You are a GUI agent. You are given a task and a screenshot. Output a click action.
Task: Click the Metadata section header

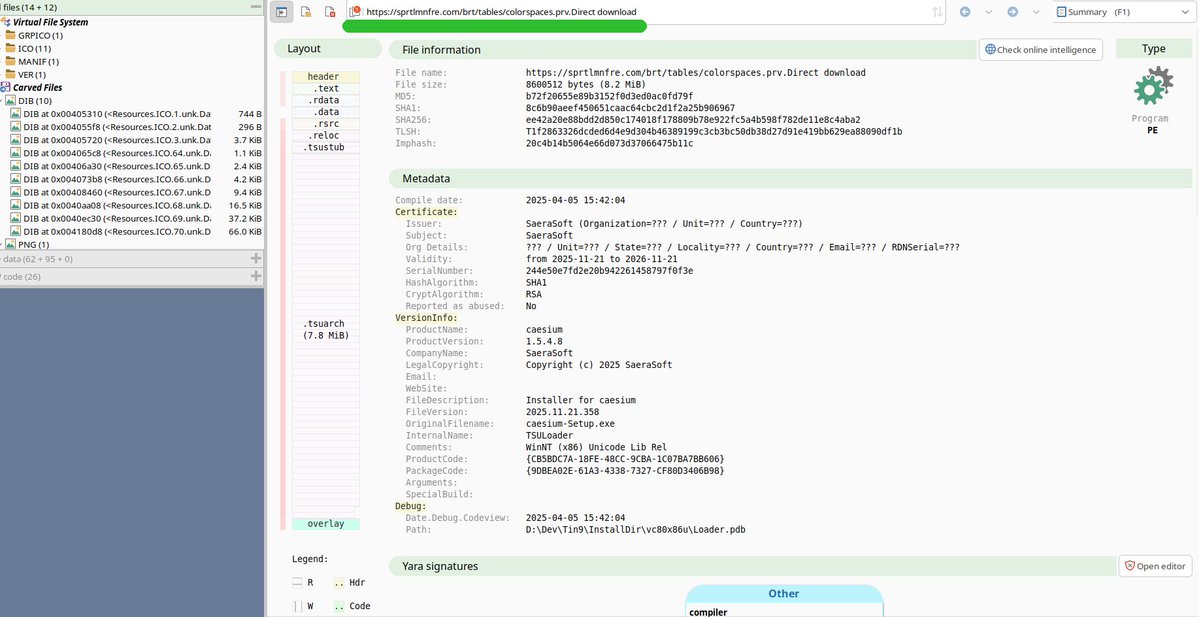coord(790,178)
